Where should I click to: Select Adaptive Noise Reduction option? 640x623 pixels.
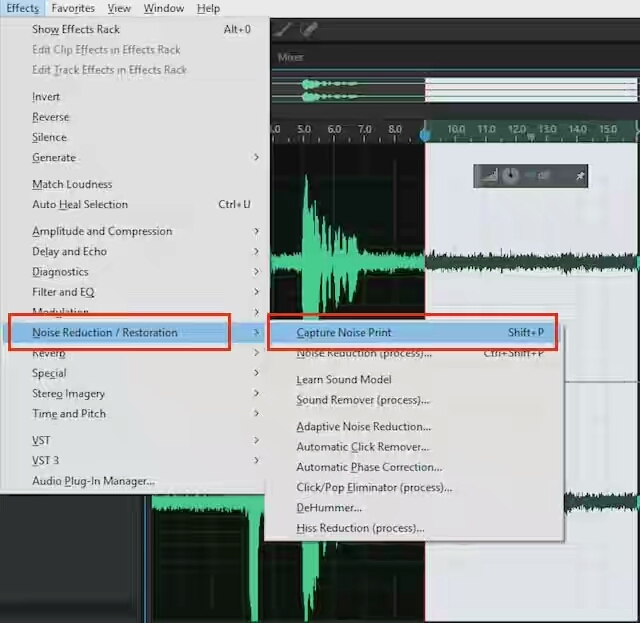tap(363, 427)
